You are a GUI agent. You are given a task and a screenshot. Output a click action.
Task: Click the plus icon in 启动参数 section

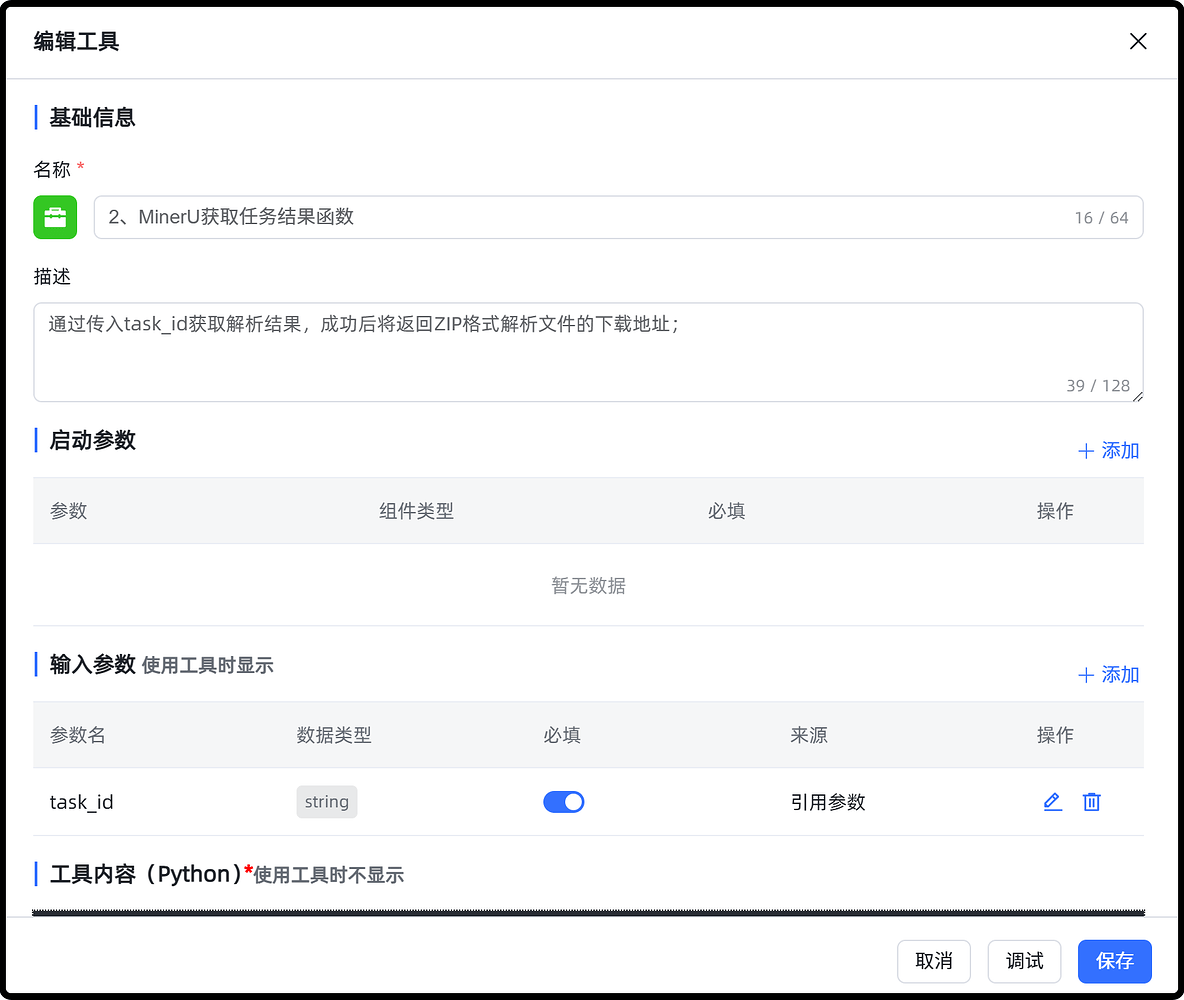pos(1086,450)
